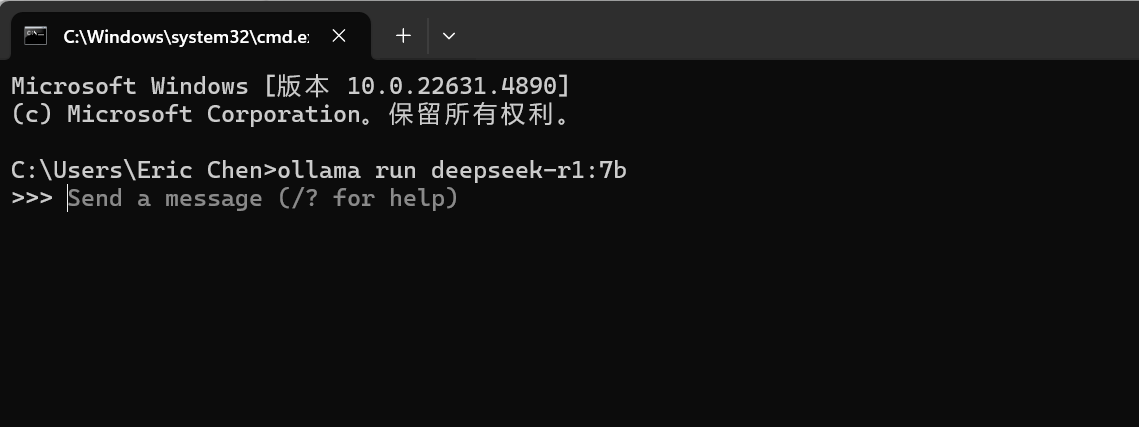
Task: Click the word ollama in the command
Action: click(319, 170)
